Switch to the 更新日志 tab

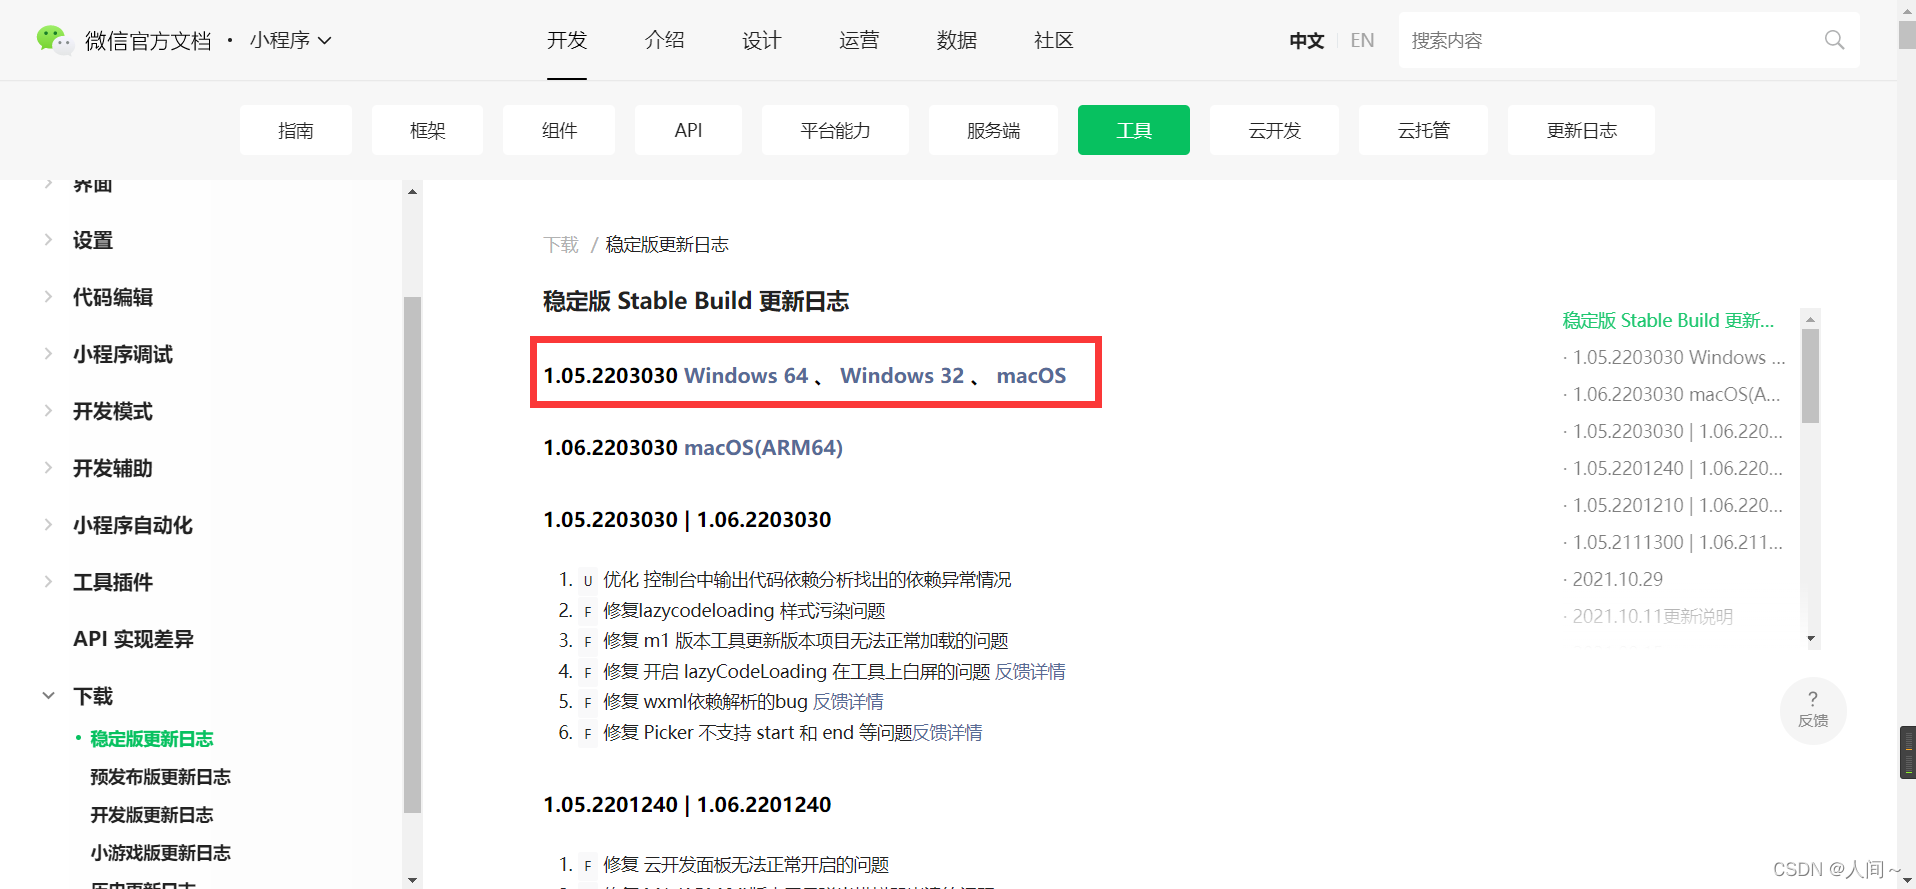click(1581, 130)
